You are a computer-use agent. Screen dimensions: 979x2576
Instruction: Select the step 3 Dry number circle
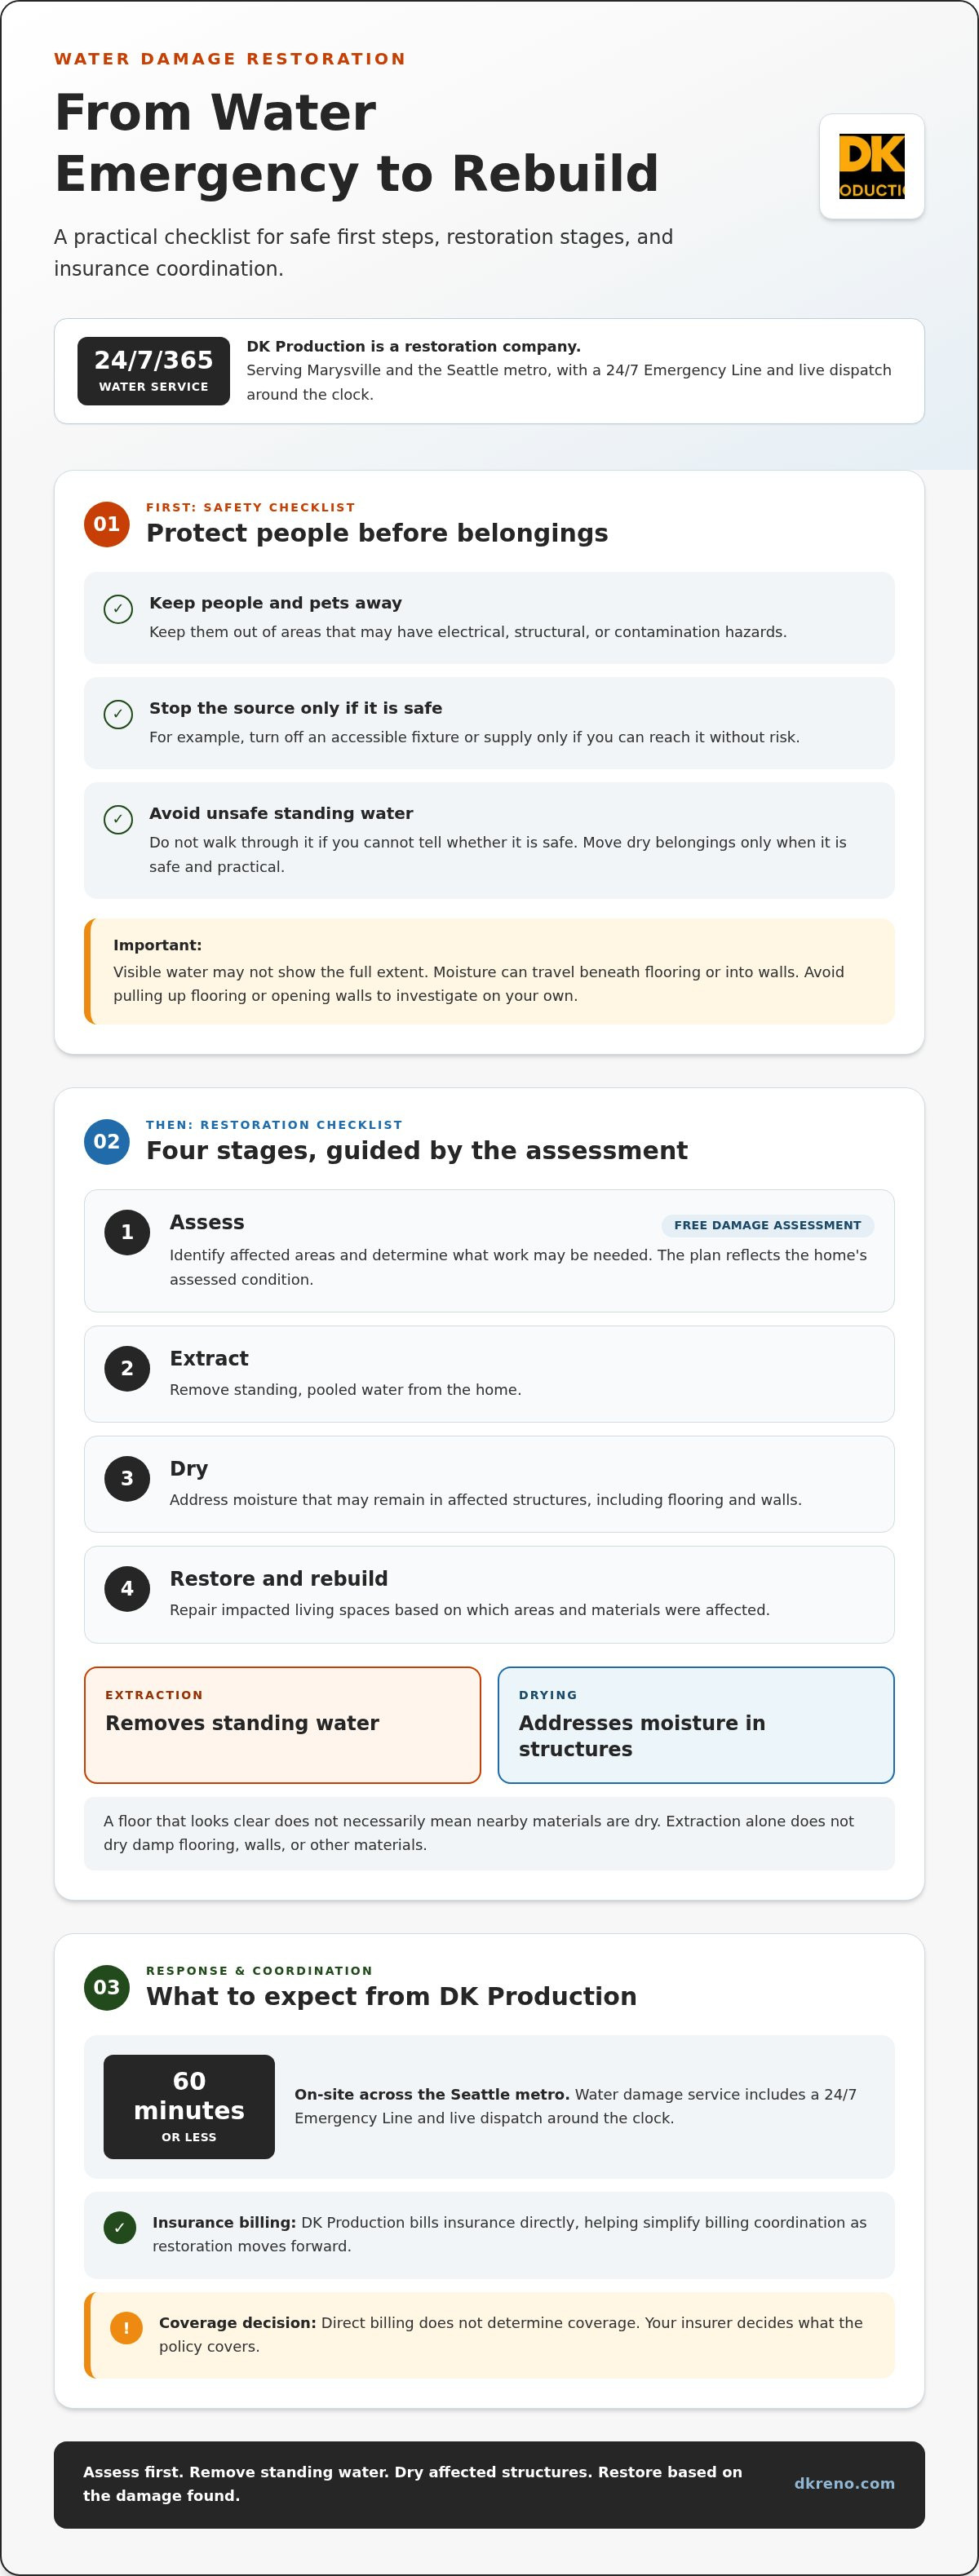coord(127,1478)
